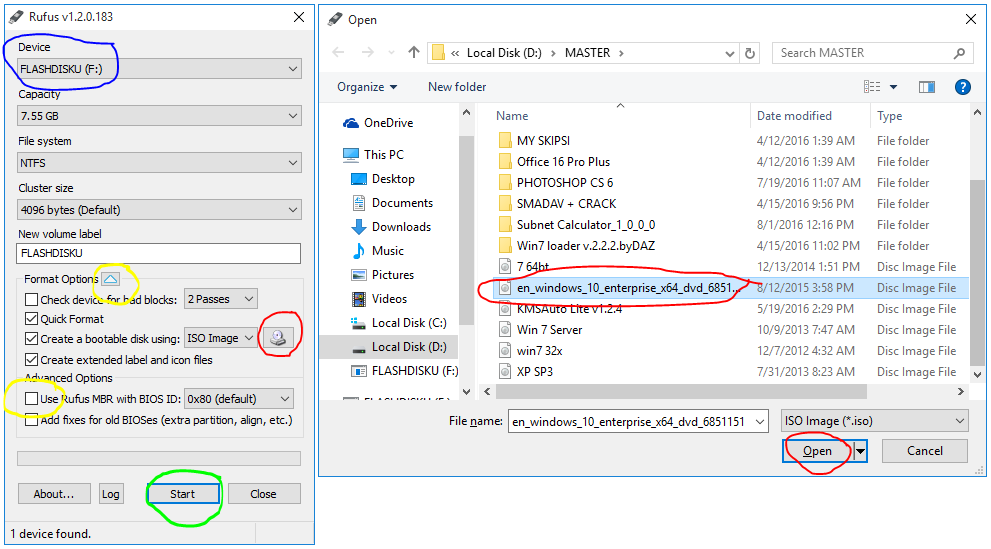Toggle the Quick Format checkbox
This screenshot has width=991, height=549.
click(31, 318)
